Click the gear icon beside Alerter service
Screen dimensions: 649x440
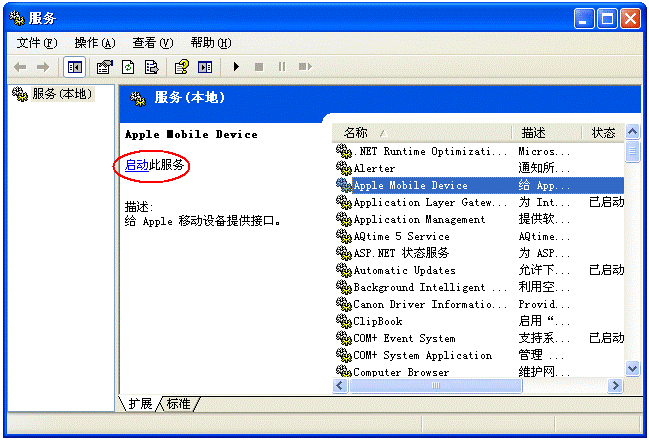coord(344,168)
